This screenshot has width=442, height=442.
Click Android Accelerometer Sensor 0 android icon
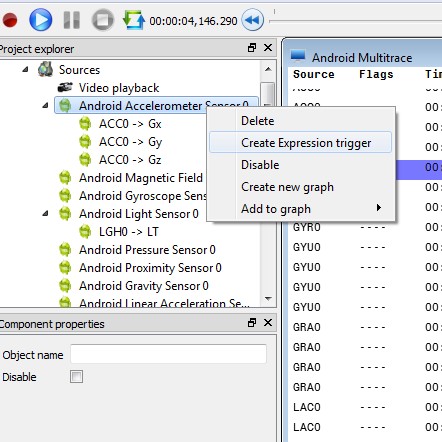click(65, 106)
